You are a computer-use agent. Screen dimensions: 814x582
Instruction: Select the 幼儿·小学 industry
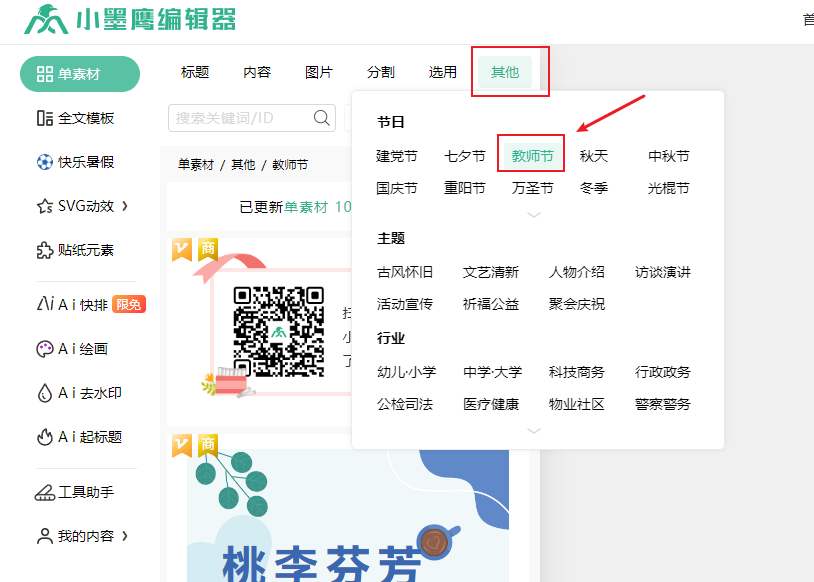pyautogui.click(x=406, y=372)
